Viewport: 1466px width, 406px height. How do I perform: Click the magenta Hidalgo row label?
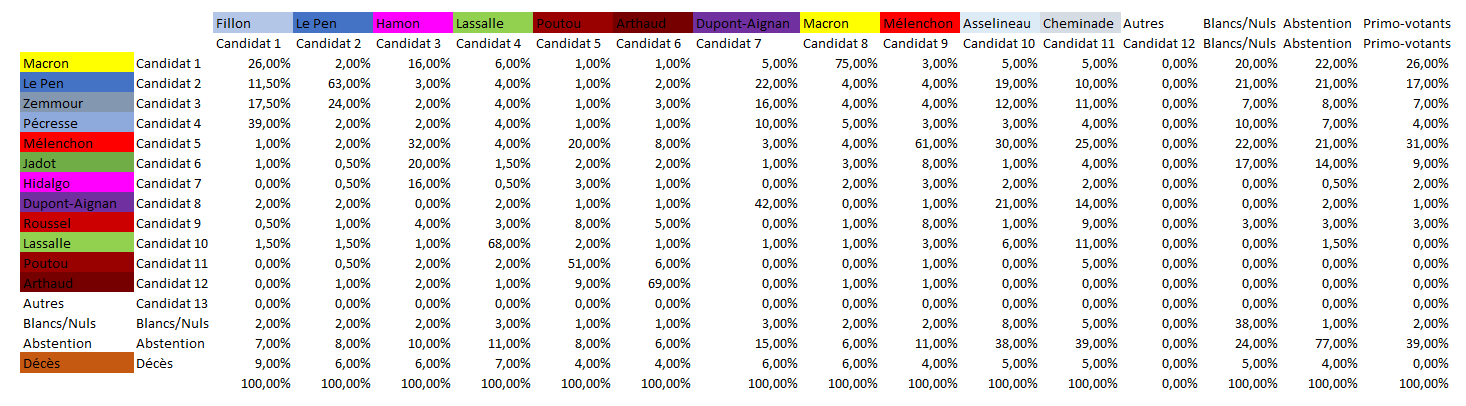pyautogui.click(x=76, y=183)
